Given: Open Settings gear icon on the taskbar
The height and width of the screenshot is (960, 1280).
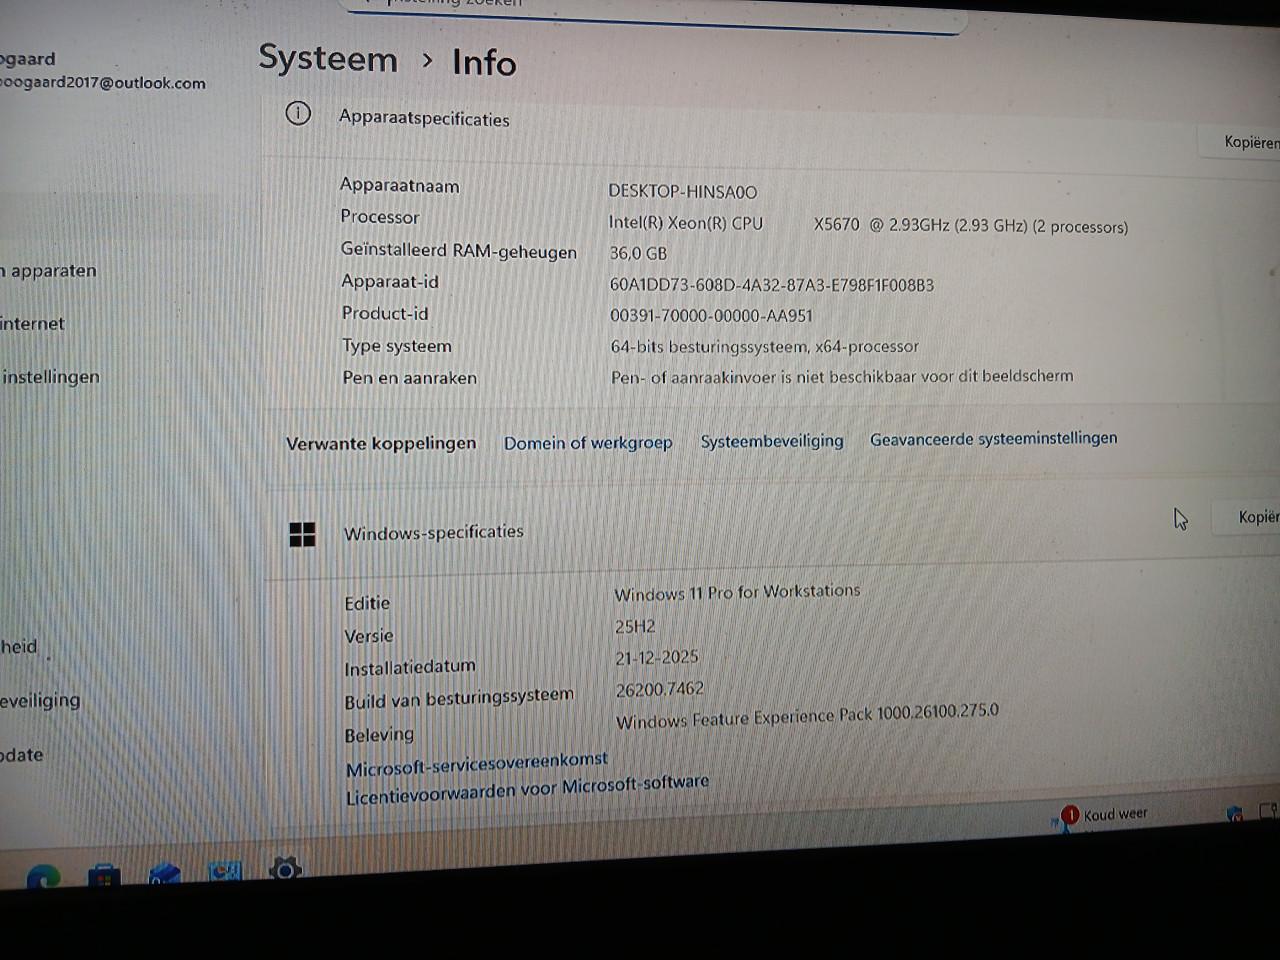Looking at the screenshot, I should (x=285, y=871).
